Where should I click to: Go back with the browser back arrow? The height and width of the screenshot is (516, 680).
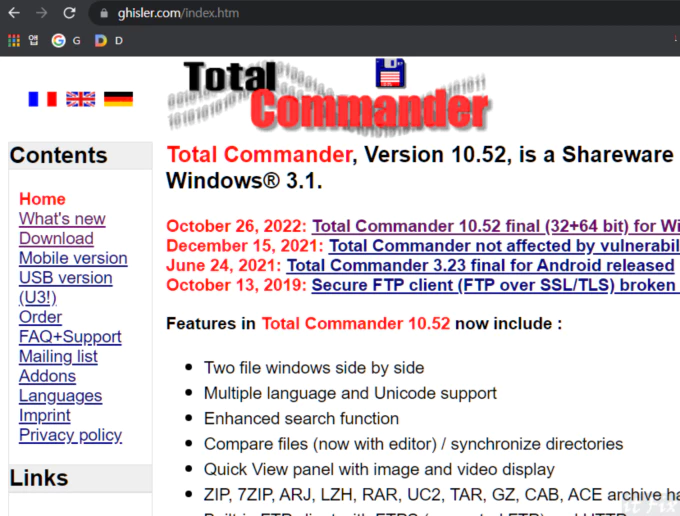pyautogui.click(x=14, y=13)
